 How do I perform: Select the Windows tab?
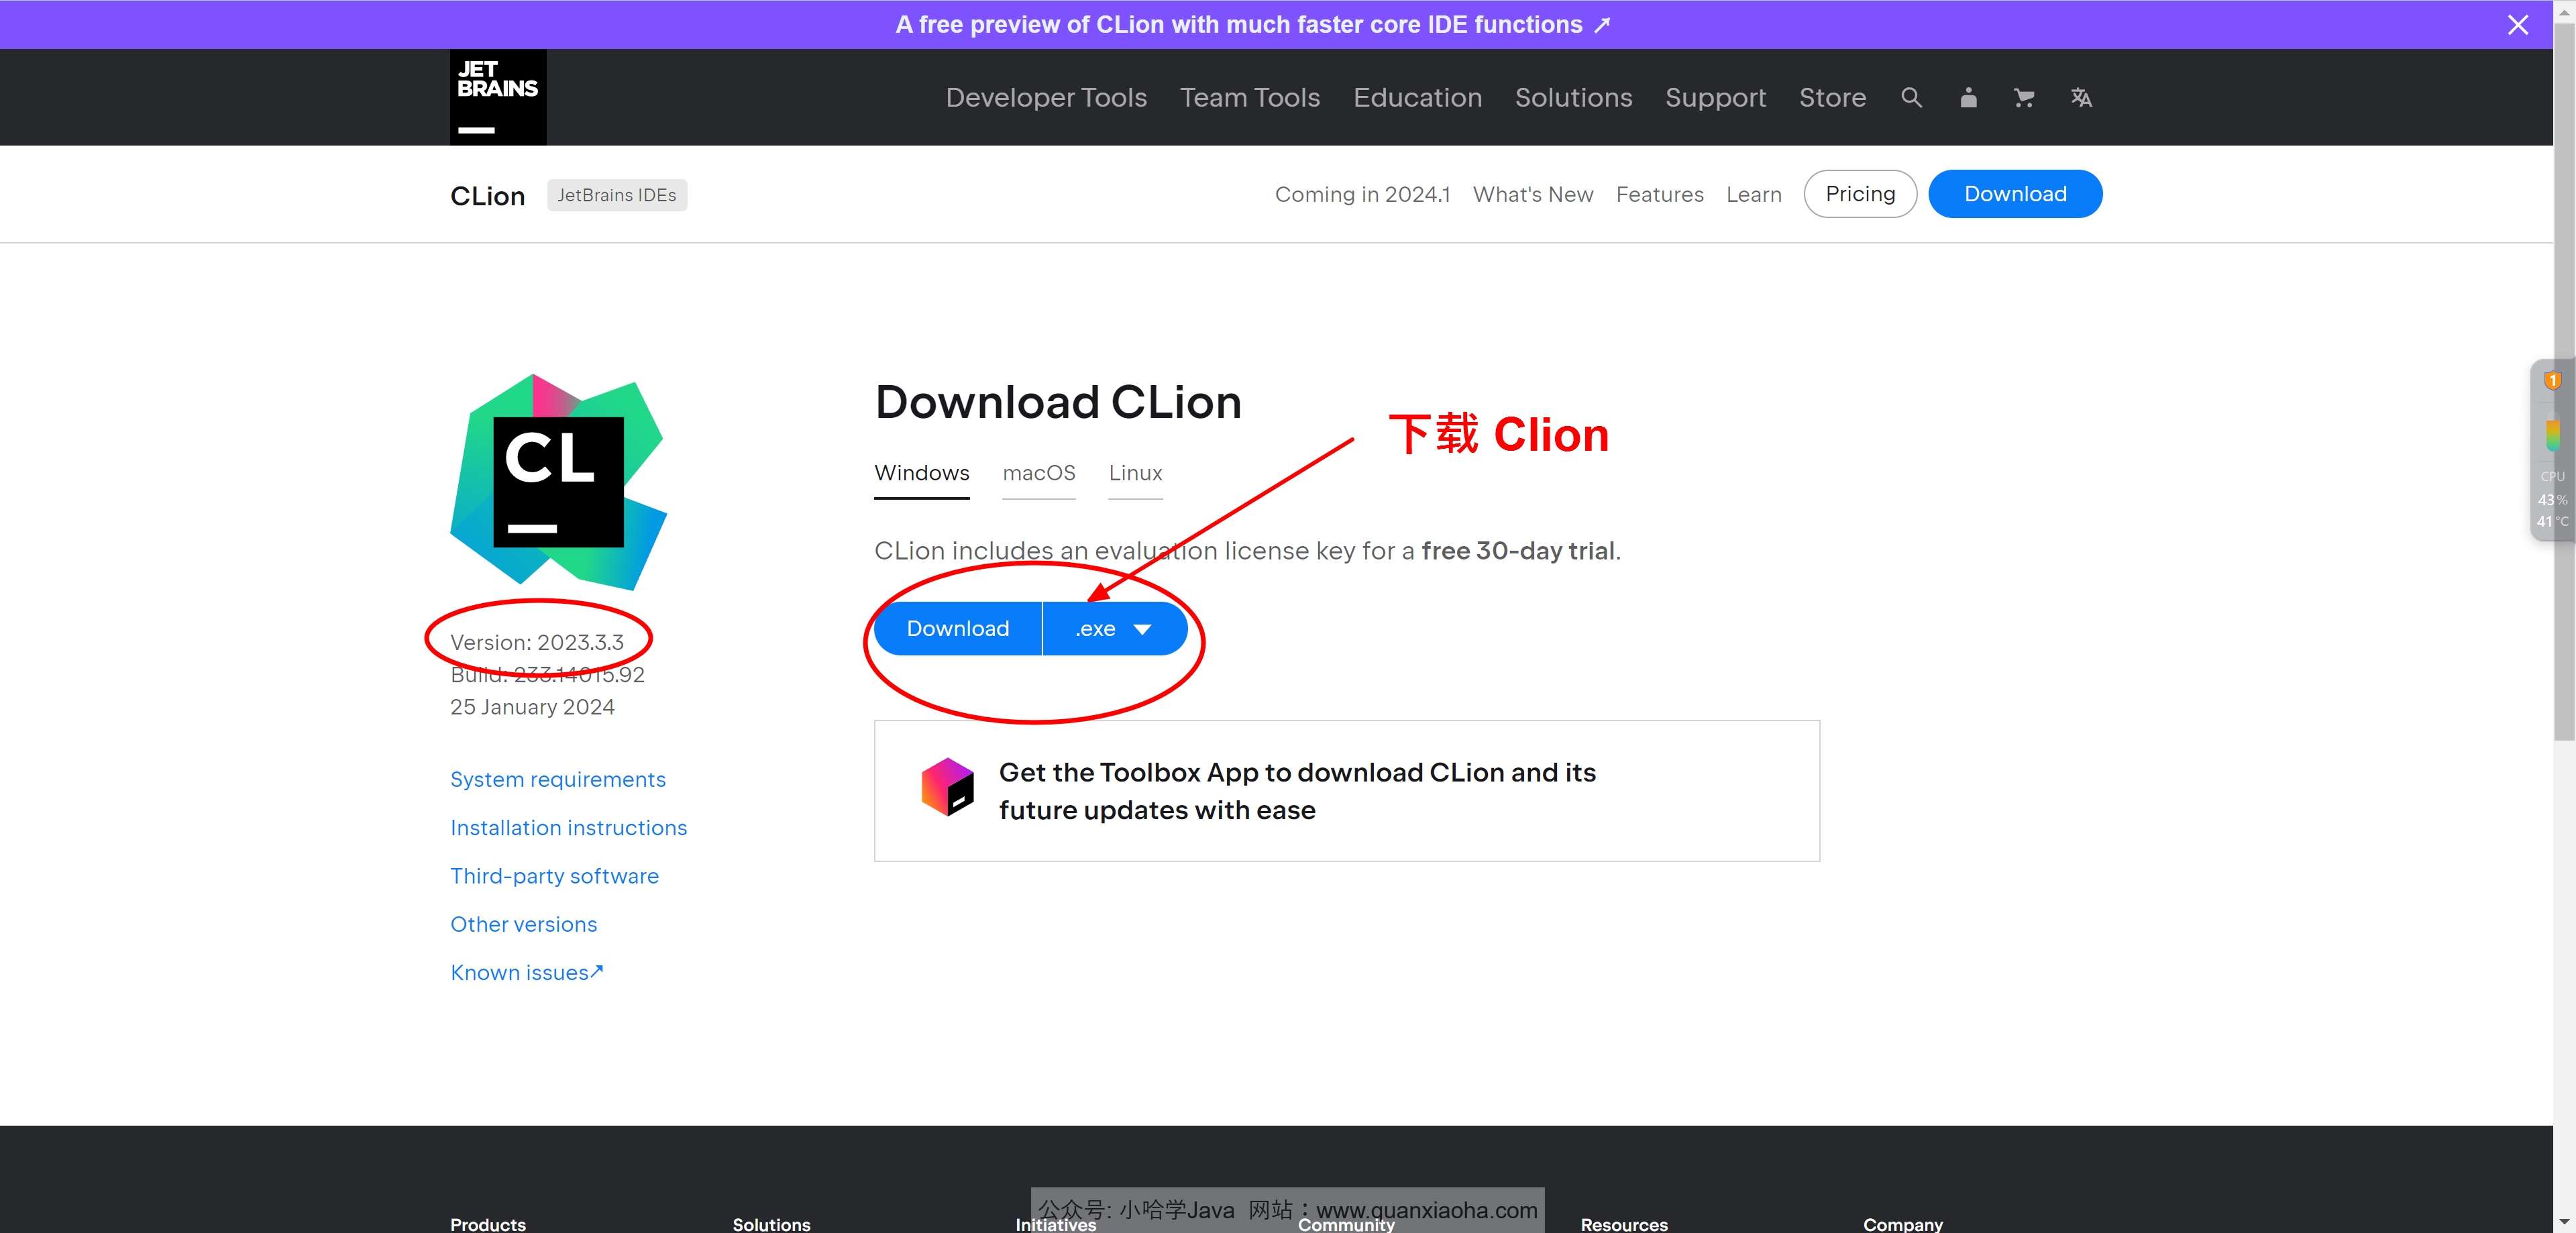[922, 473]
